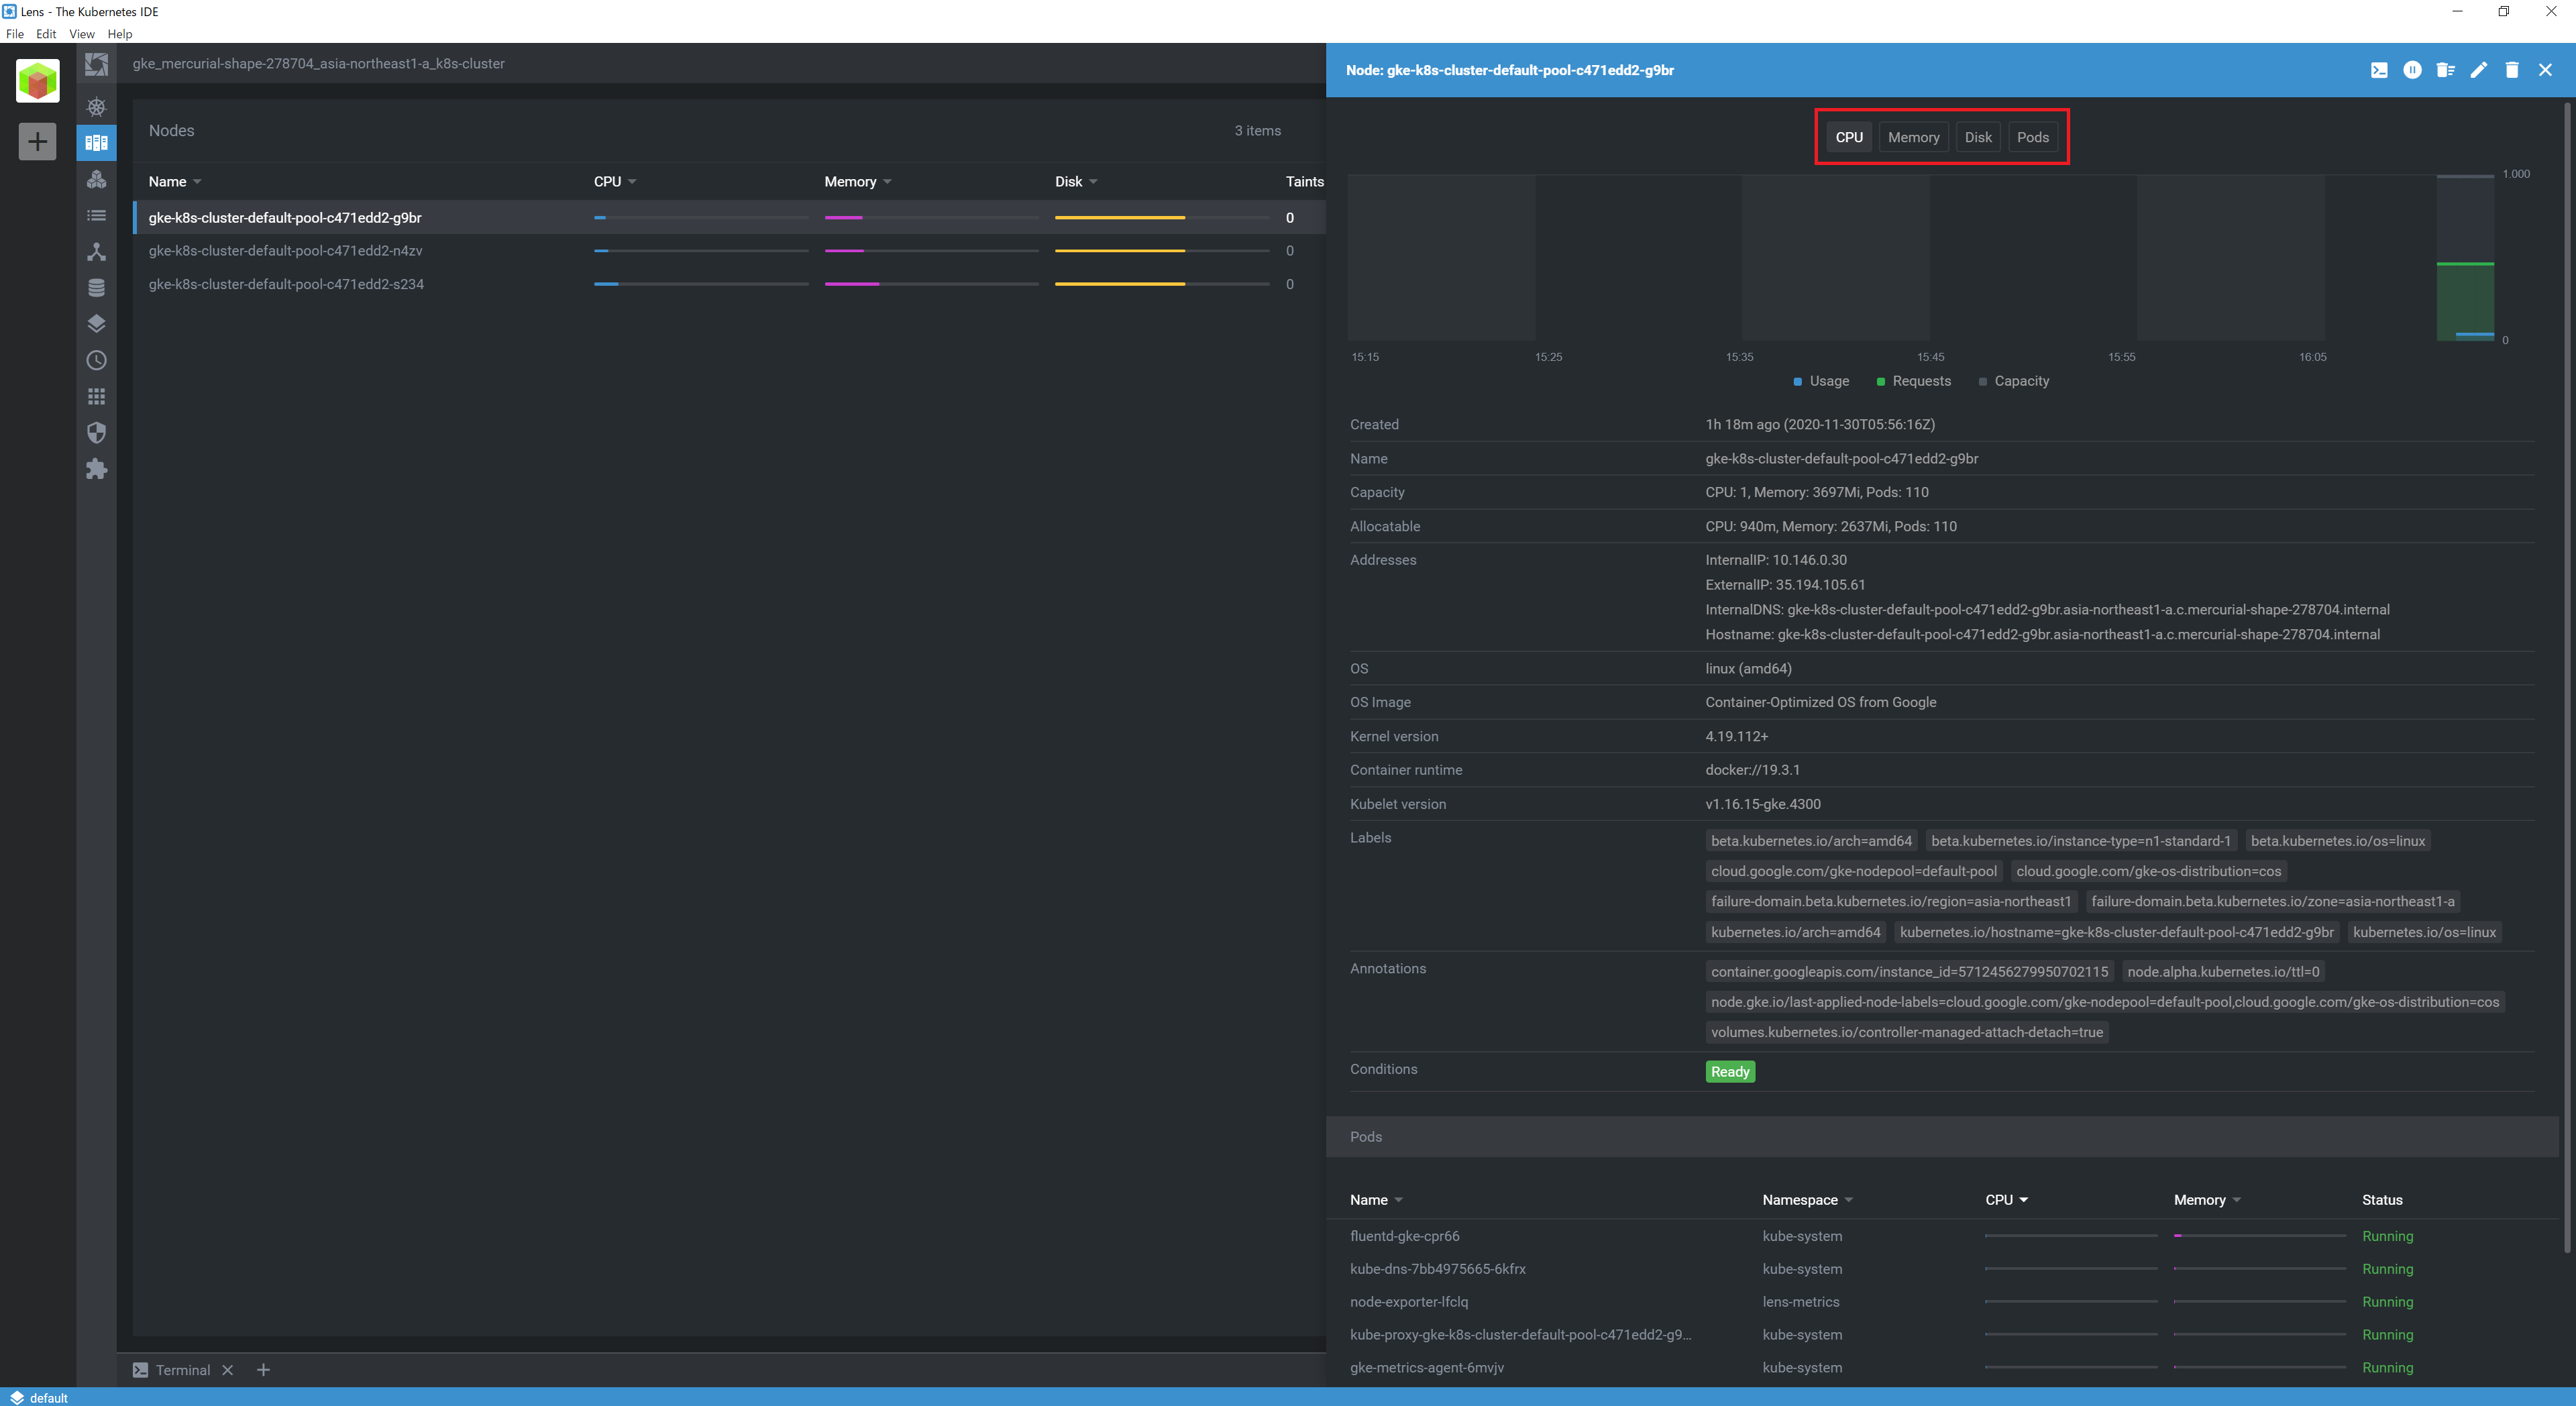Open the Storage database icon in sidebar
The height and width of the screenshot is (1406, 2576).
pos(97,288)
